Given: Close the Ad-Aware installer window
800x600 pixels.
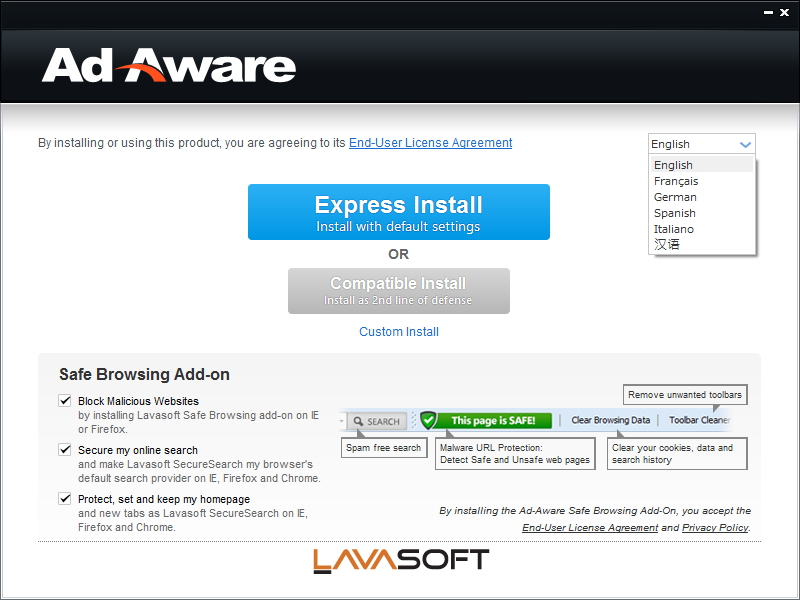Looking at the screenshot, I should tap(785, 13).
